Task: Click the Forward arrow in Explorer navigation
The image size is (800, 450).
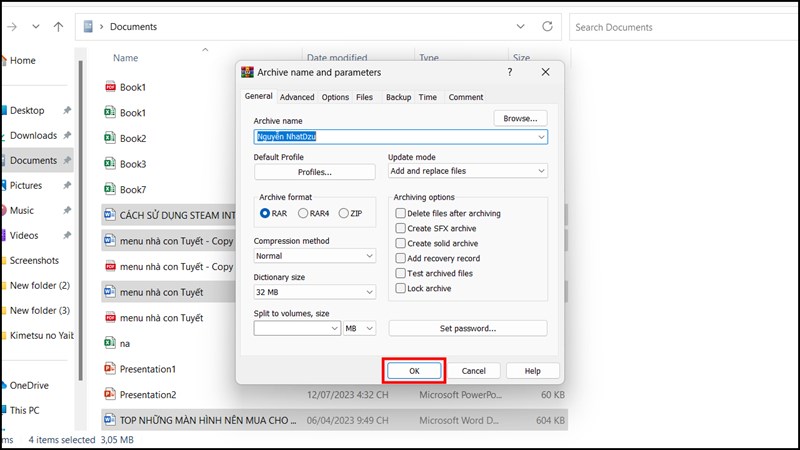Action: (x=12, y=27)
